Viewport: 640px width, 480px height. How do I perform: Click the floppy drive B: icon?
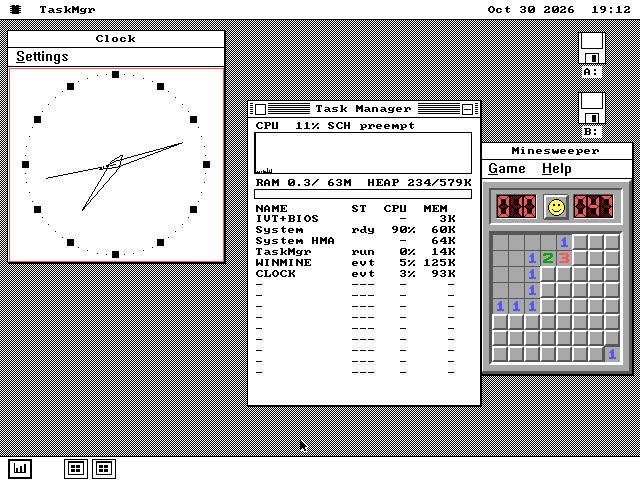591,115
